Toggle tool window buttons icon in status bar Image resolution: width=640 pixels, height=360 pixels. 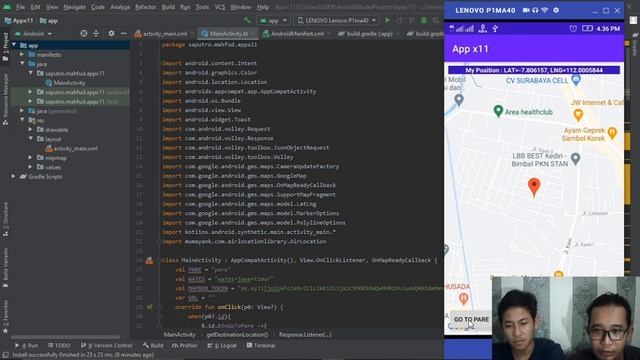tap(5, 355)
